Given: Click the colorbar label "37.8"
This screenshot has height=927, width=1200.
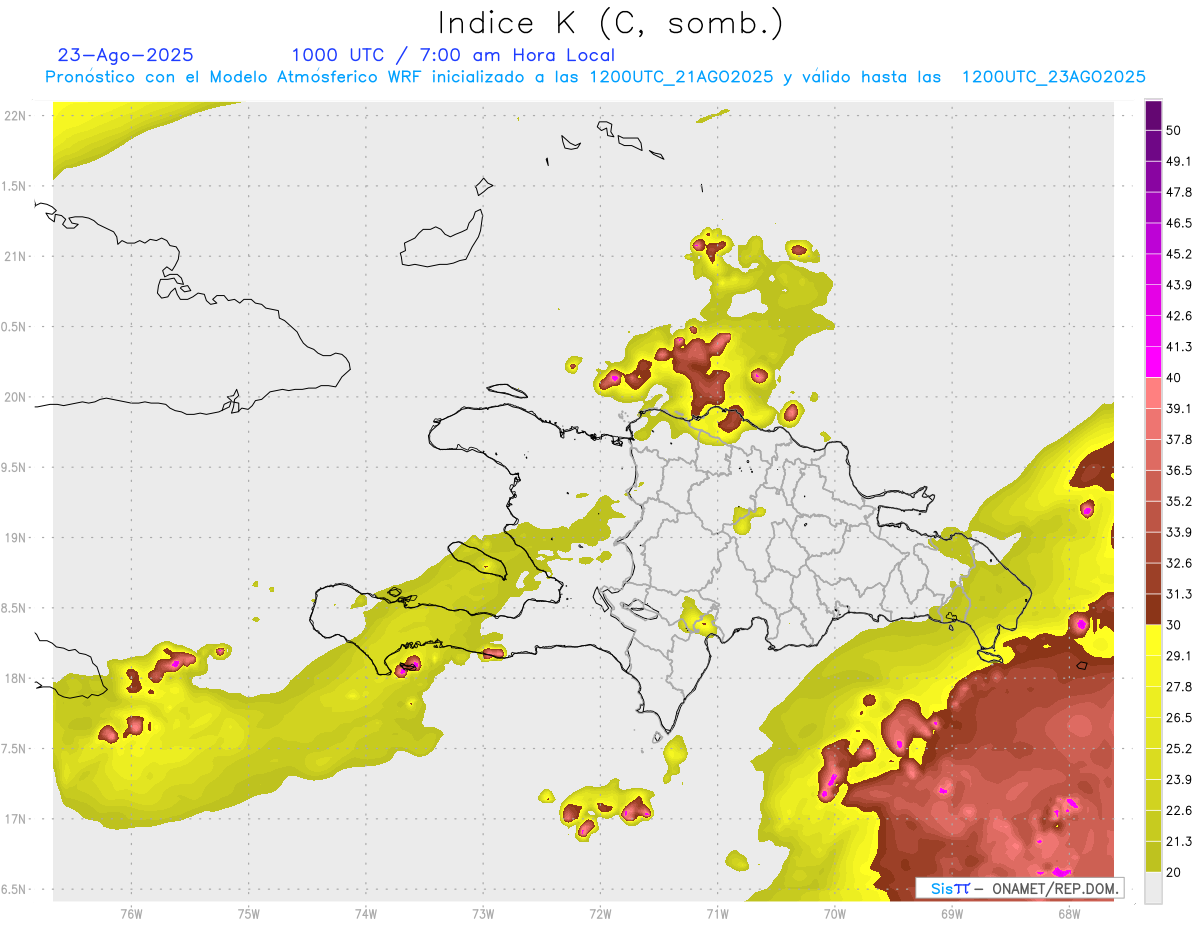Looking at the screenshot, I should click(1179, 439).
